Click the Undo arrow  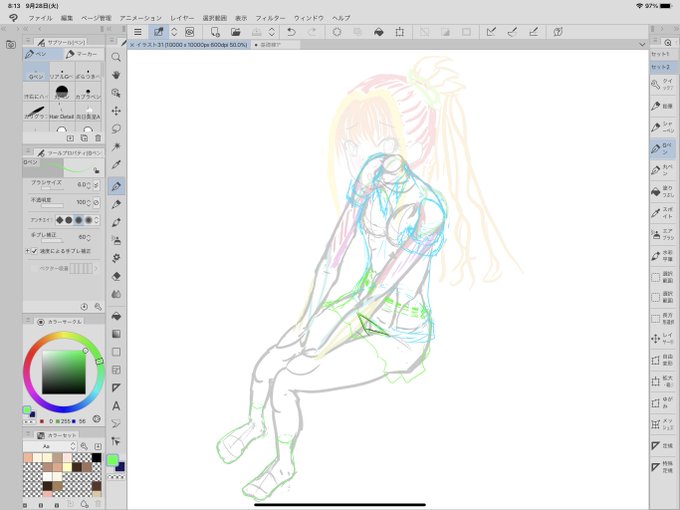[291, 32]
